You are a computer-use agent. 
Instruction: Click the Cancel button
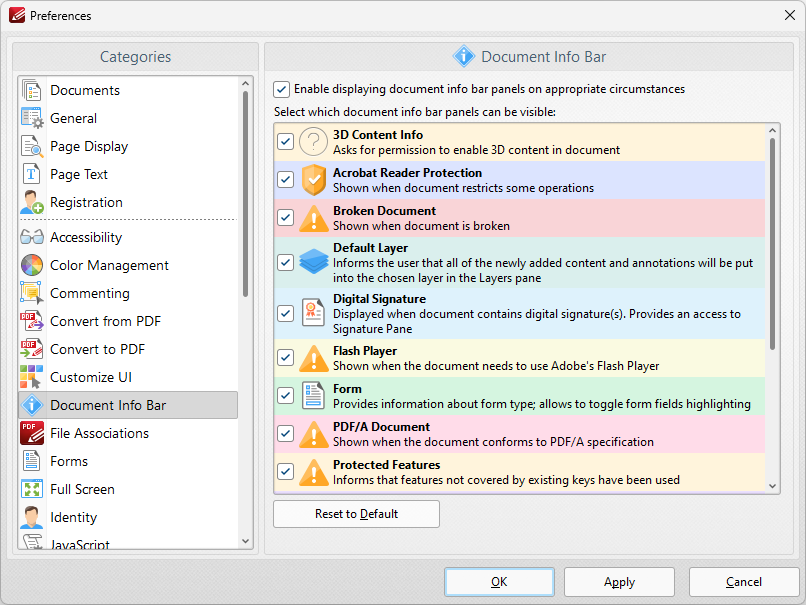point(744,582)
